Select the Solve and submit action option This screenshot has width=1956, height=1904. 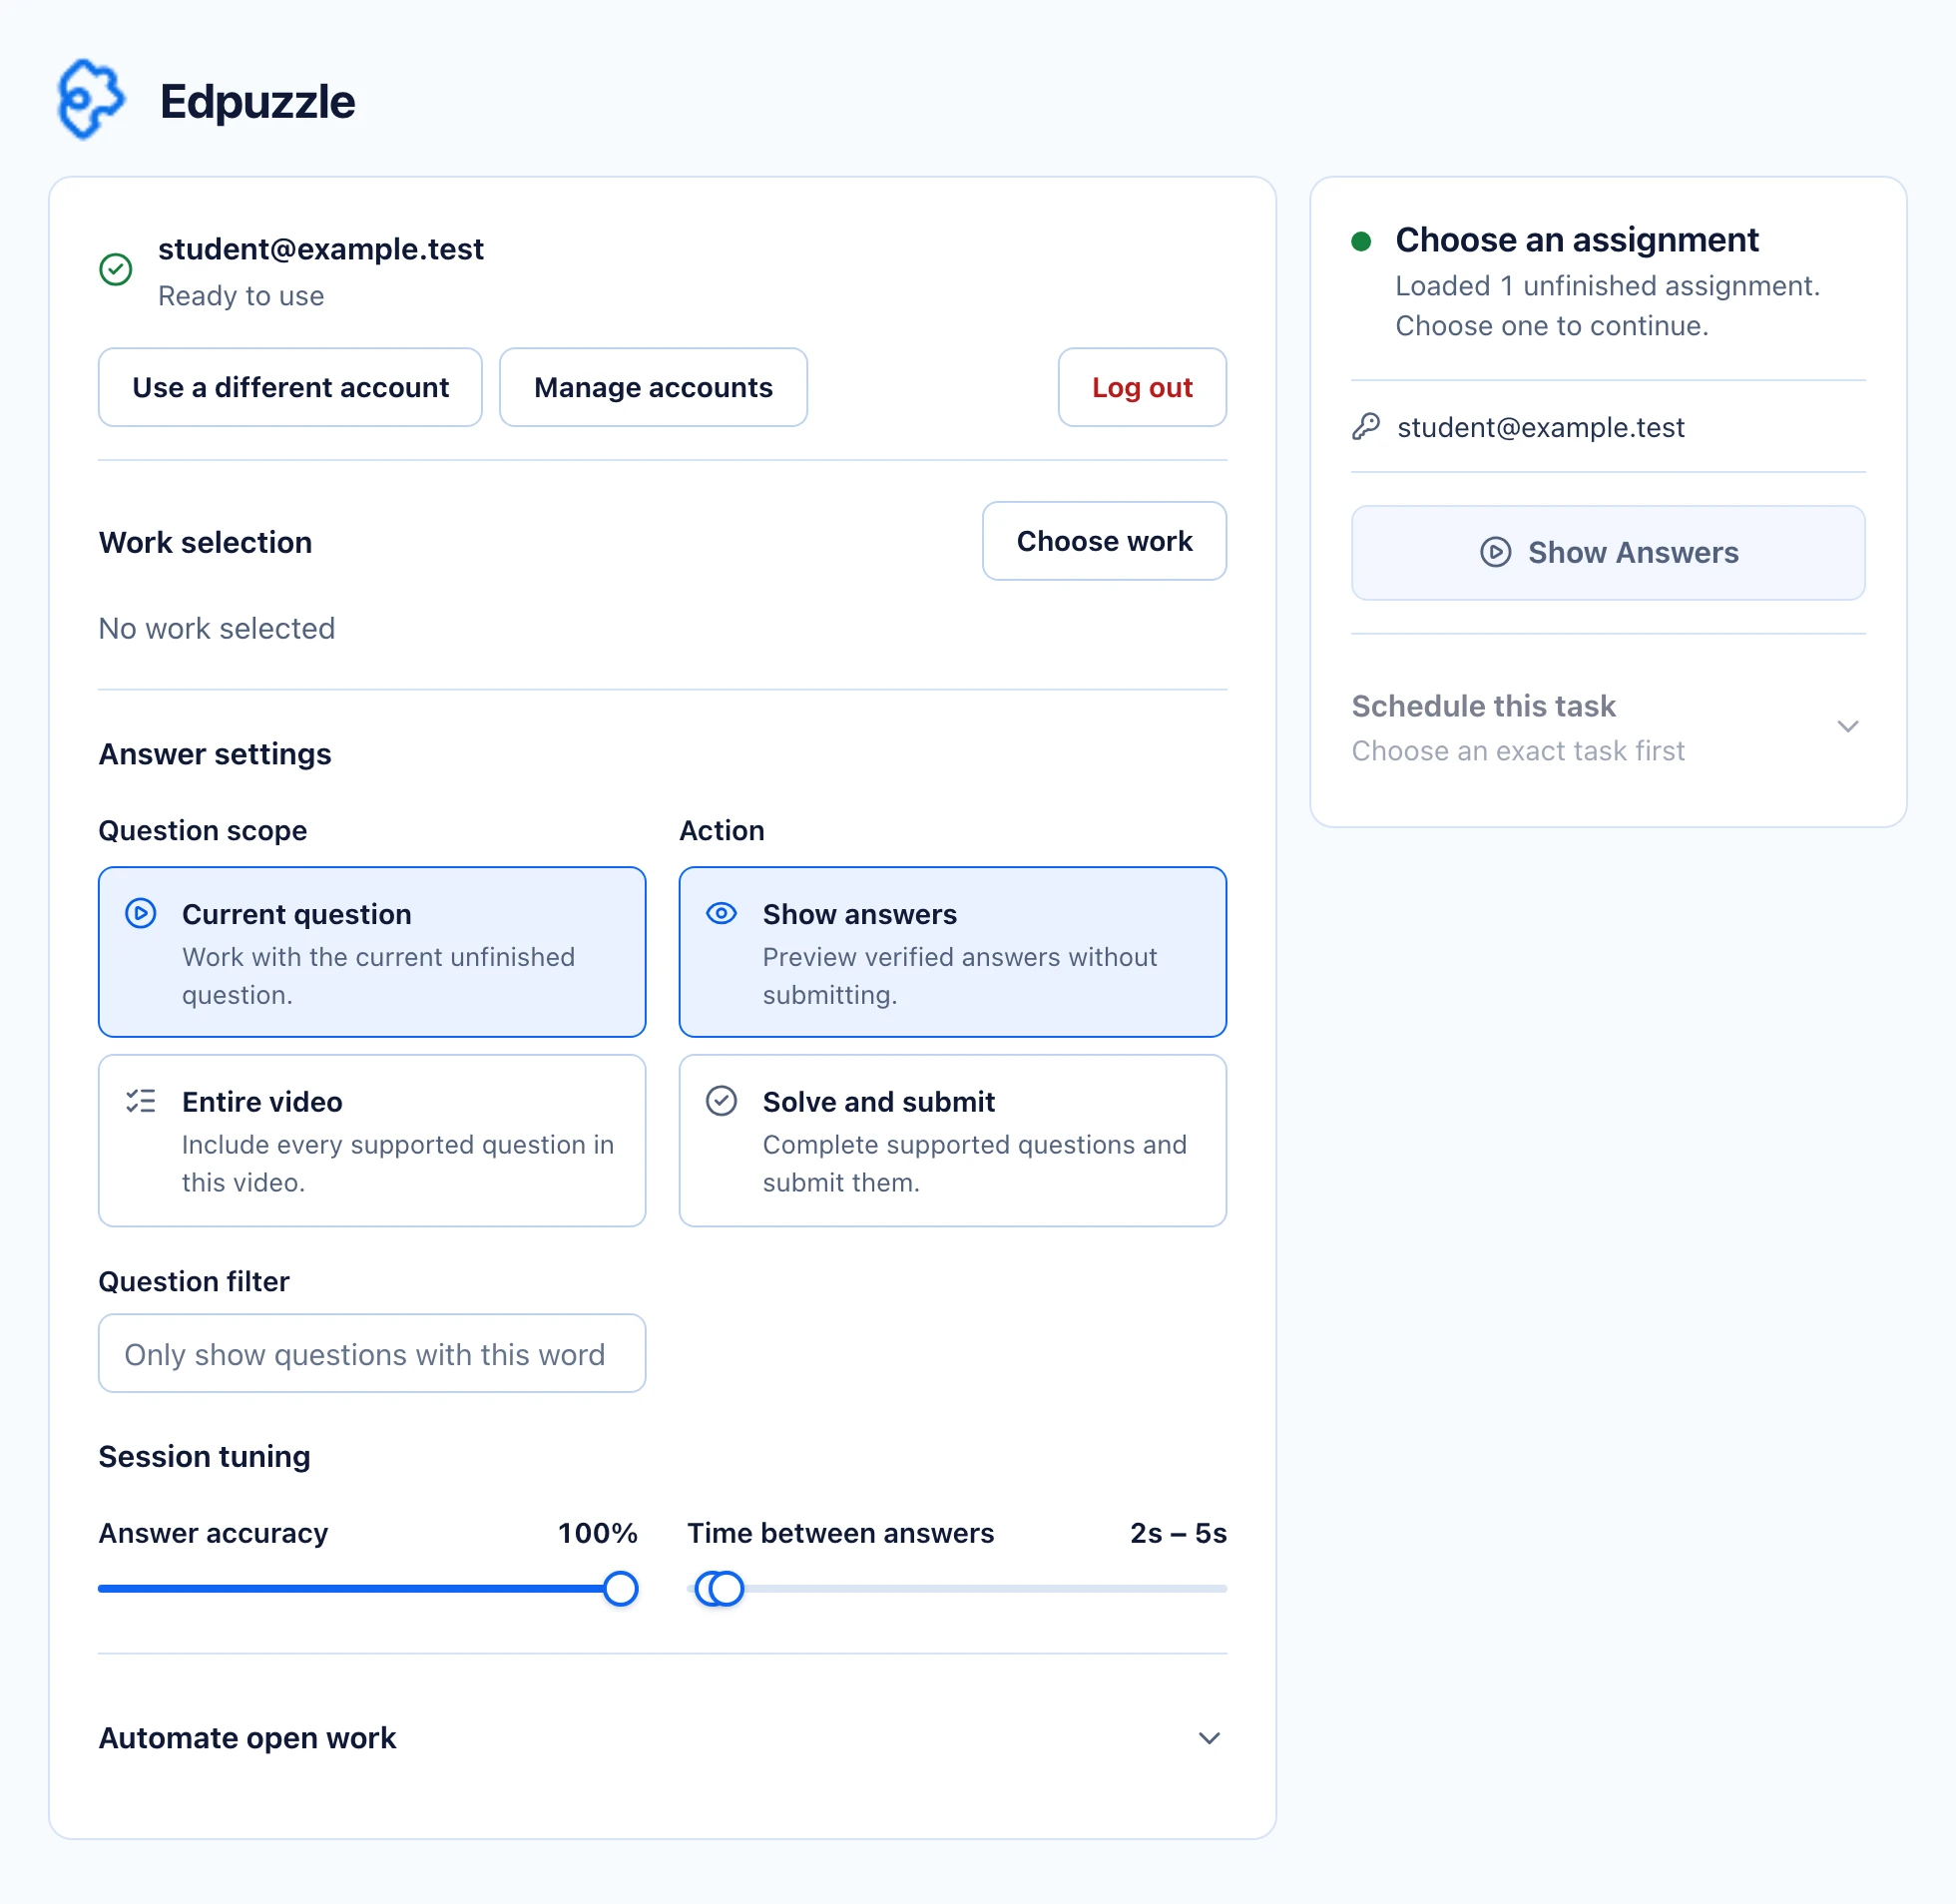point(953,1140)
